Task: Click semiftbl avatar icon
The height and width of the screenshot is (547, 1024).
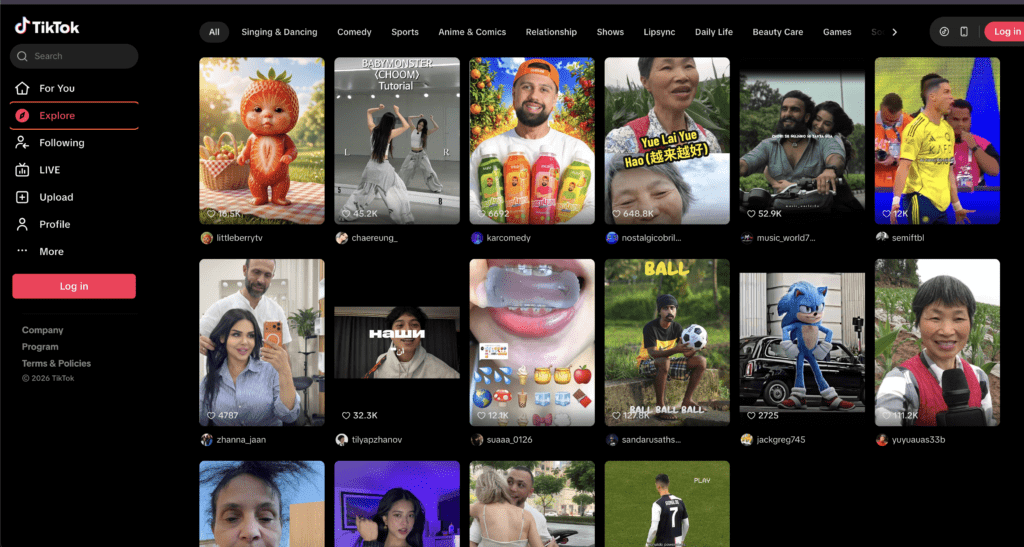Action: (x=882, y=238)
